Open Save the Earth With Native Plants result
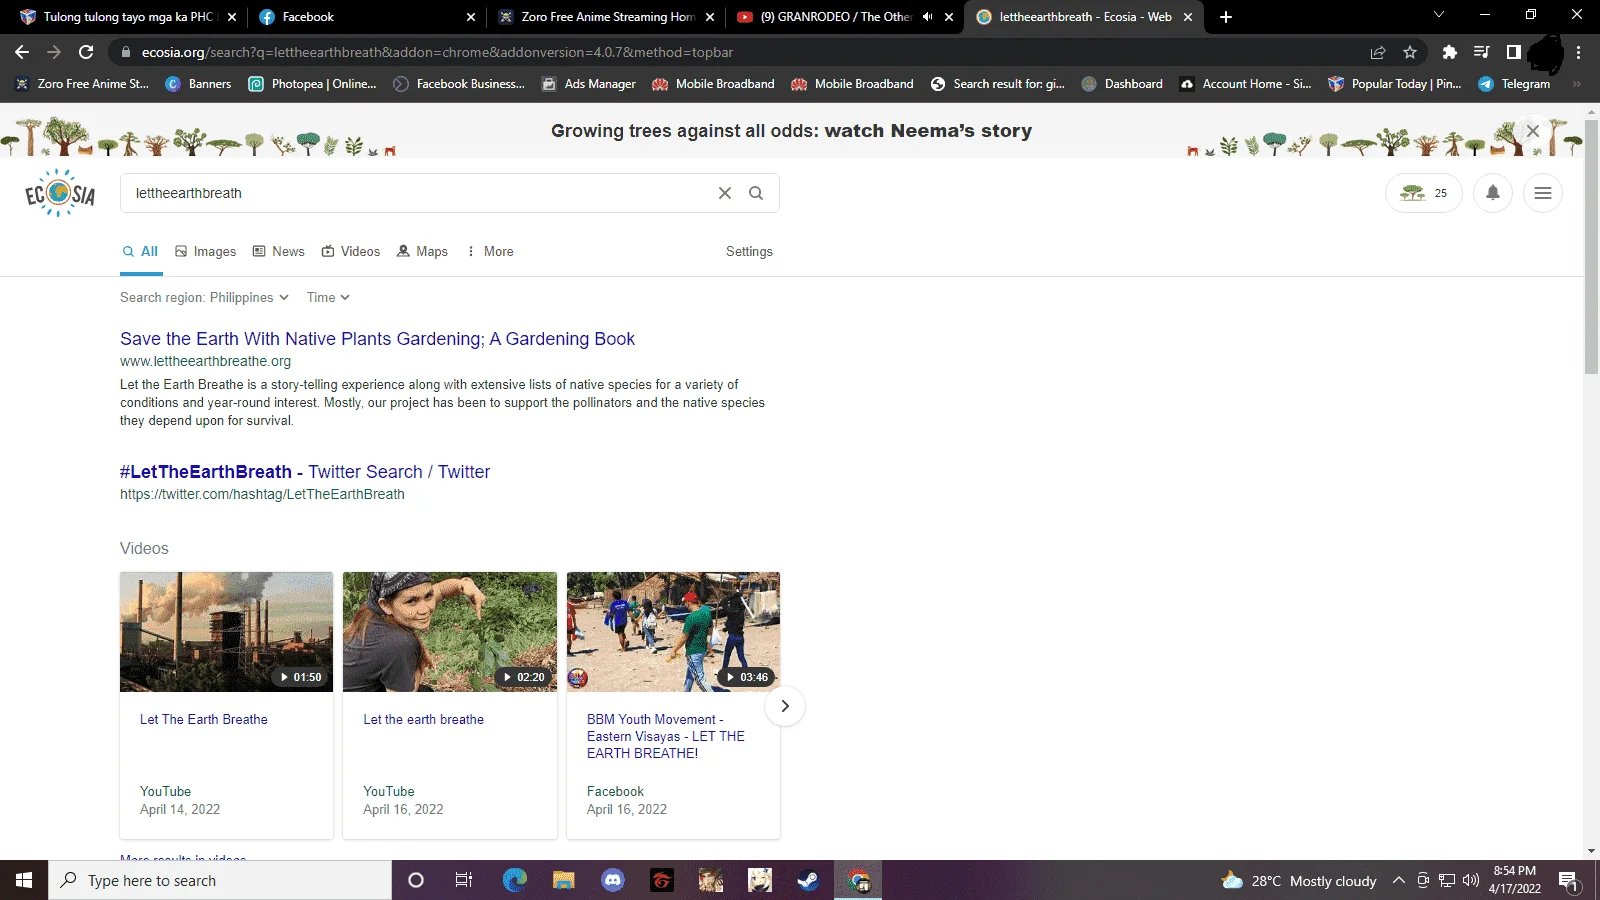Image resolution: width=1600 pixels, height=900 pixels. coord(377,339)
